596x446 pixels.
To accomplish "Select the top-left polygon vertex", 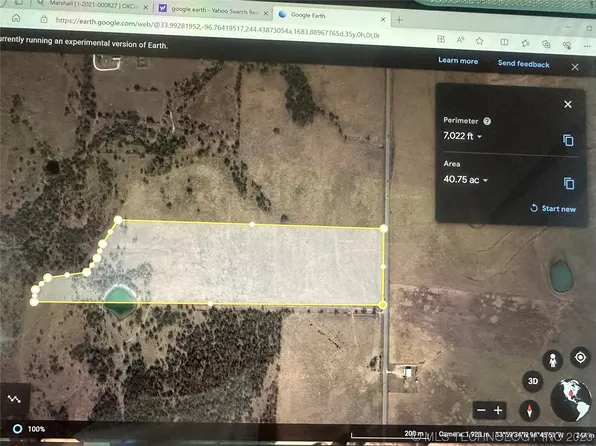I will coord(118,219).
